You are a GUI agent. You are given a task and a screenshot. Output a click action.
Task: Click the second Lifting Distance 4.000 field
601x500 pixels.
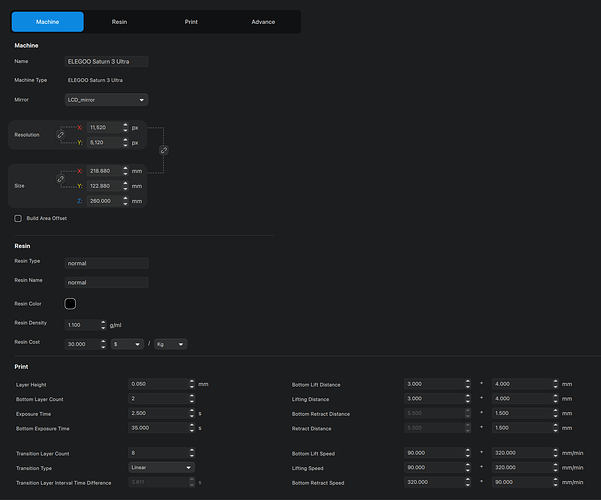(x=522, y=399)
